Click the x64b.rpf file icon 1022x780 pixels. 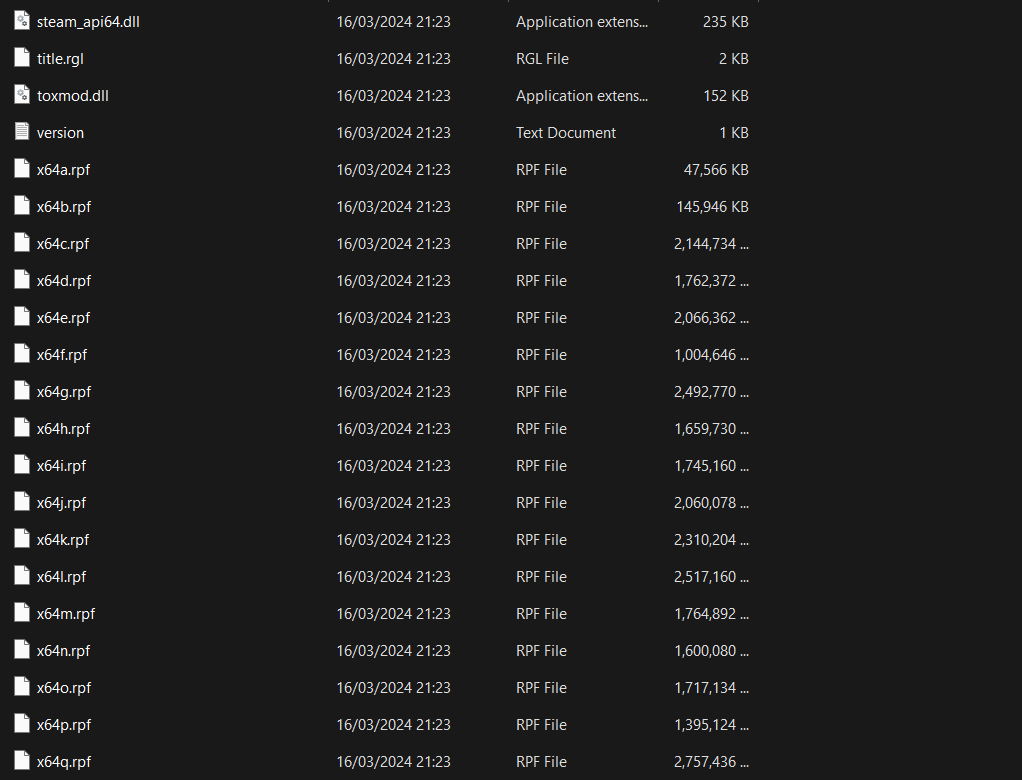pos(22,206)
